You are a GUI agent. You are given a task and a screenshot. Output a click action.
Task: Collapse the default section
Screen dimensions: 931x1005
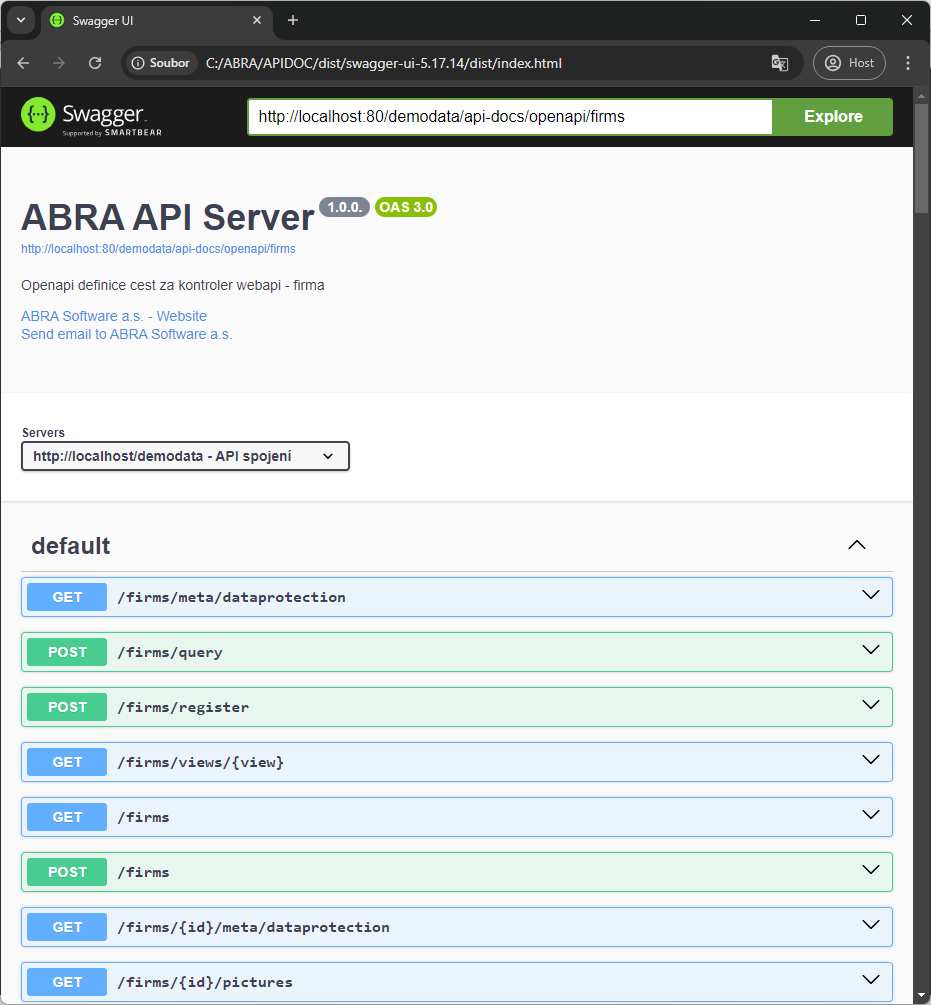856,546
